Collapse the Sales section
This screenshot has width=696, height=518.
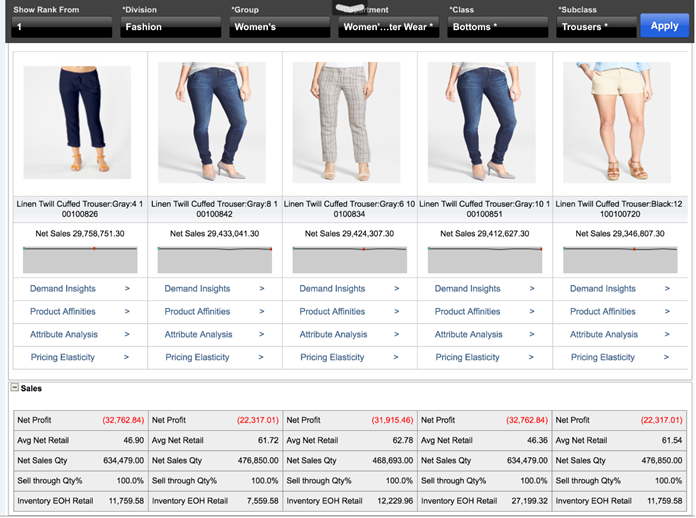click(x=15, y=388)
